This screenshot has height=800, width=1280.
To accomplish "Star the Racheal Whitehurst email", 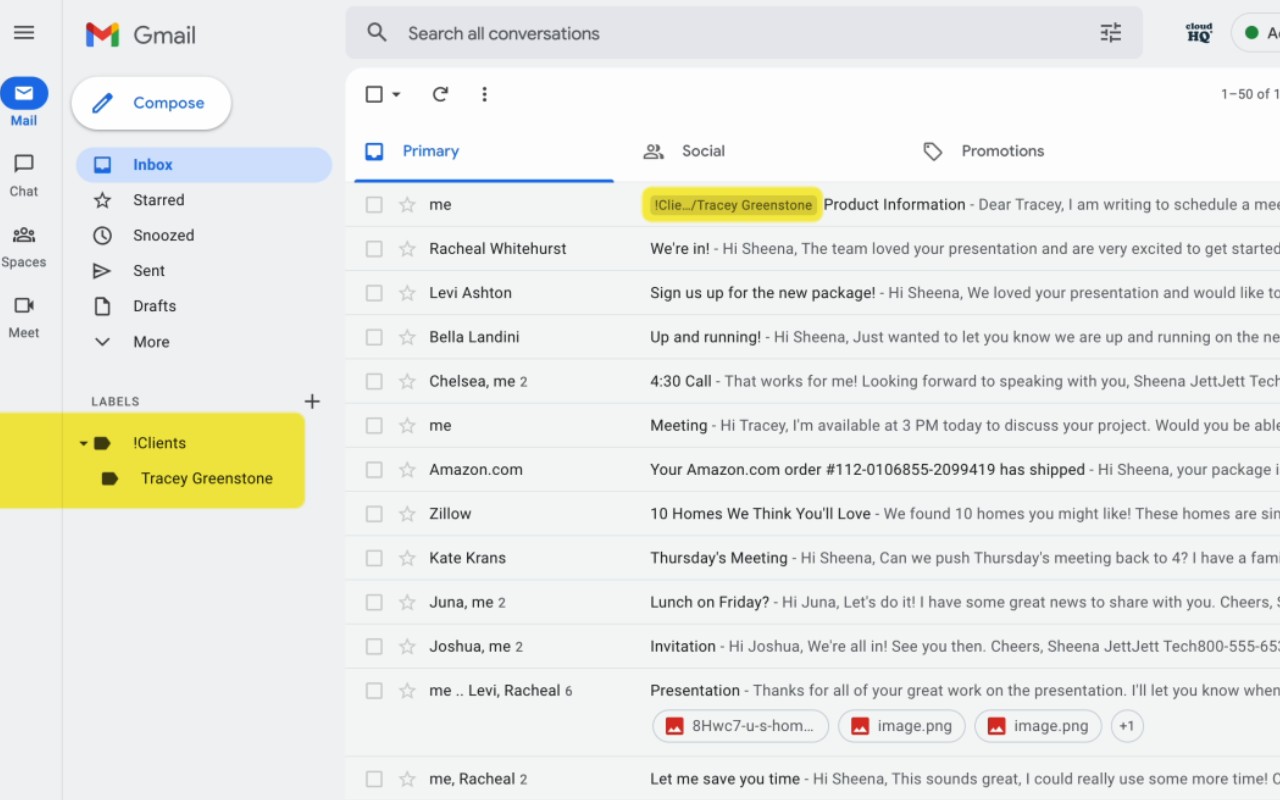I will click(407, 249).
